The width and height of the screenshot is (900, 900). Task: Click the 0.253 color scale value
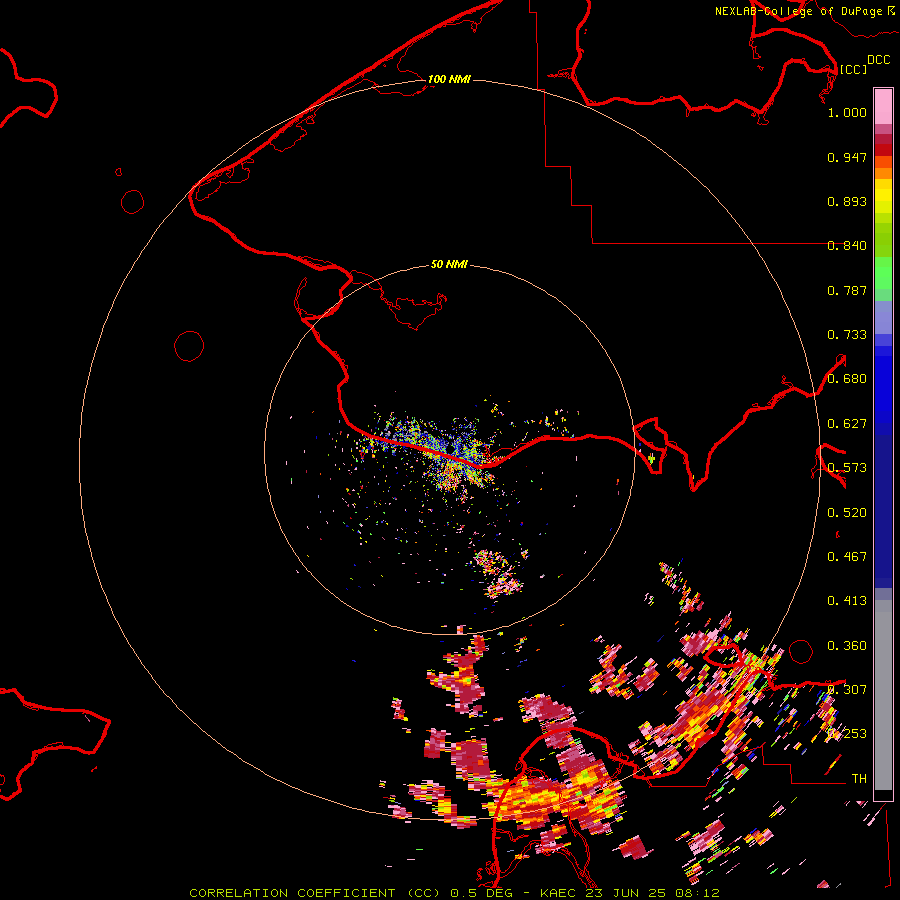847,734
